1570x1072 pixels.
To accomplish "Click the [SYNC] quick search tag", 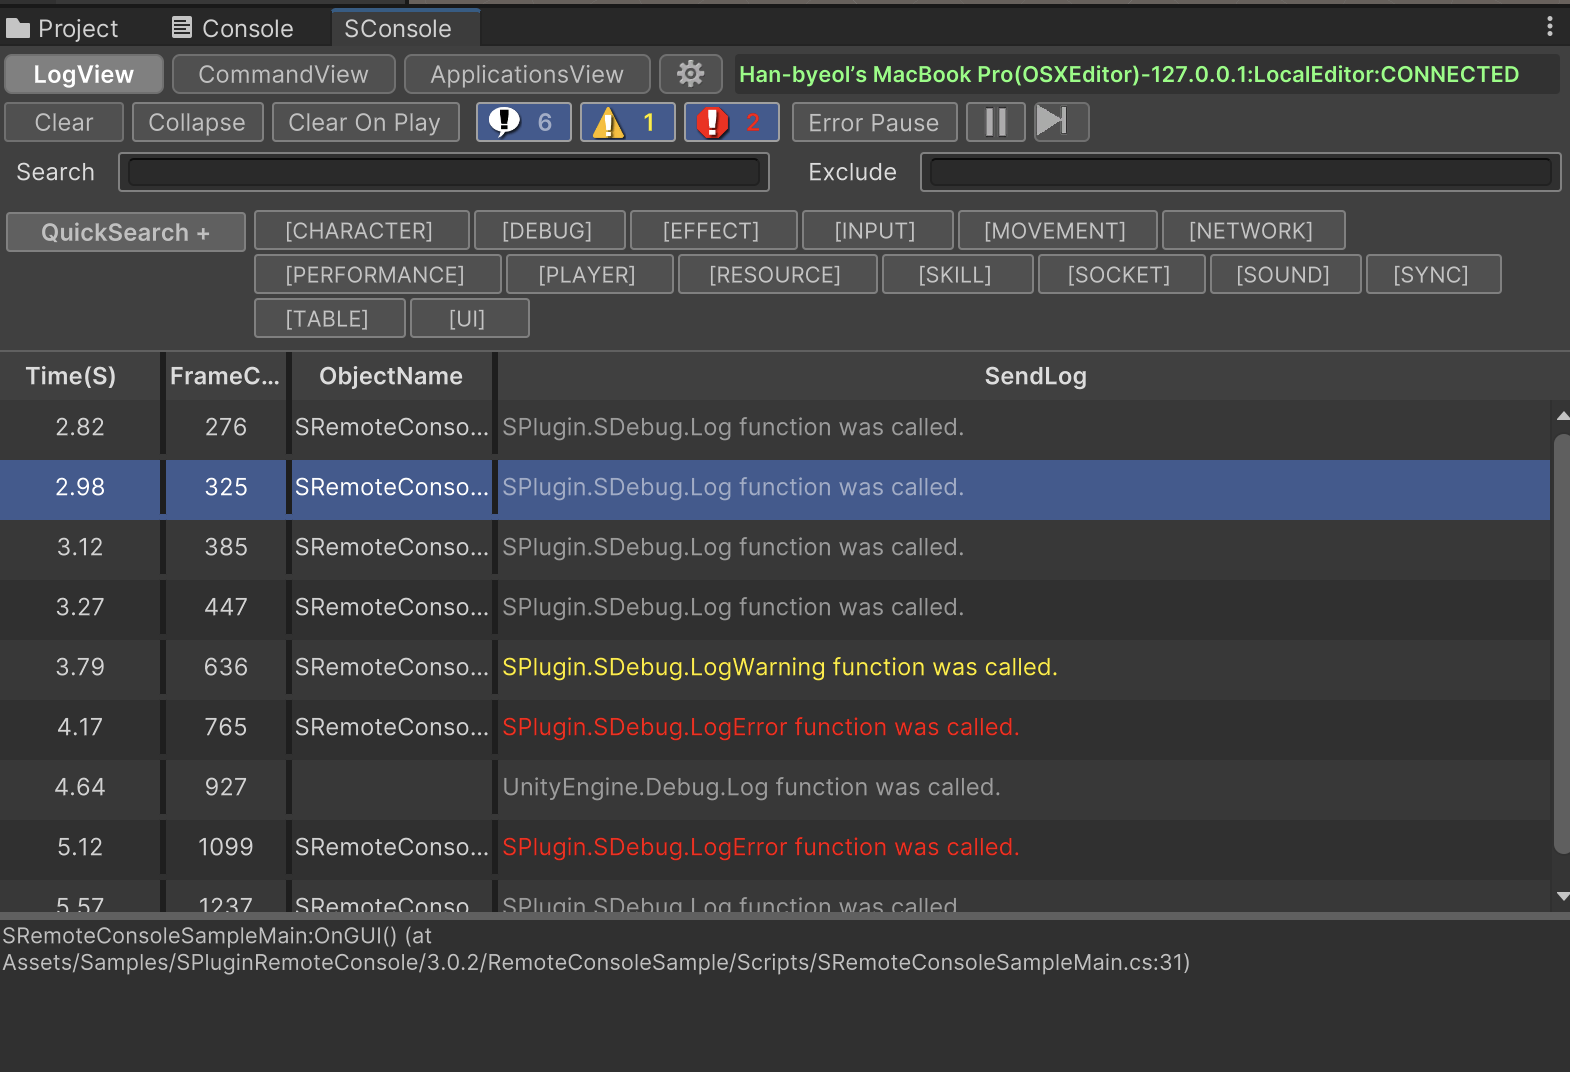I will 1432,274.
